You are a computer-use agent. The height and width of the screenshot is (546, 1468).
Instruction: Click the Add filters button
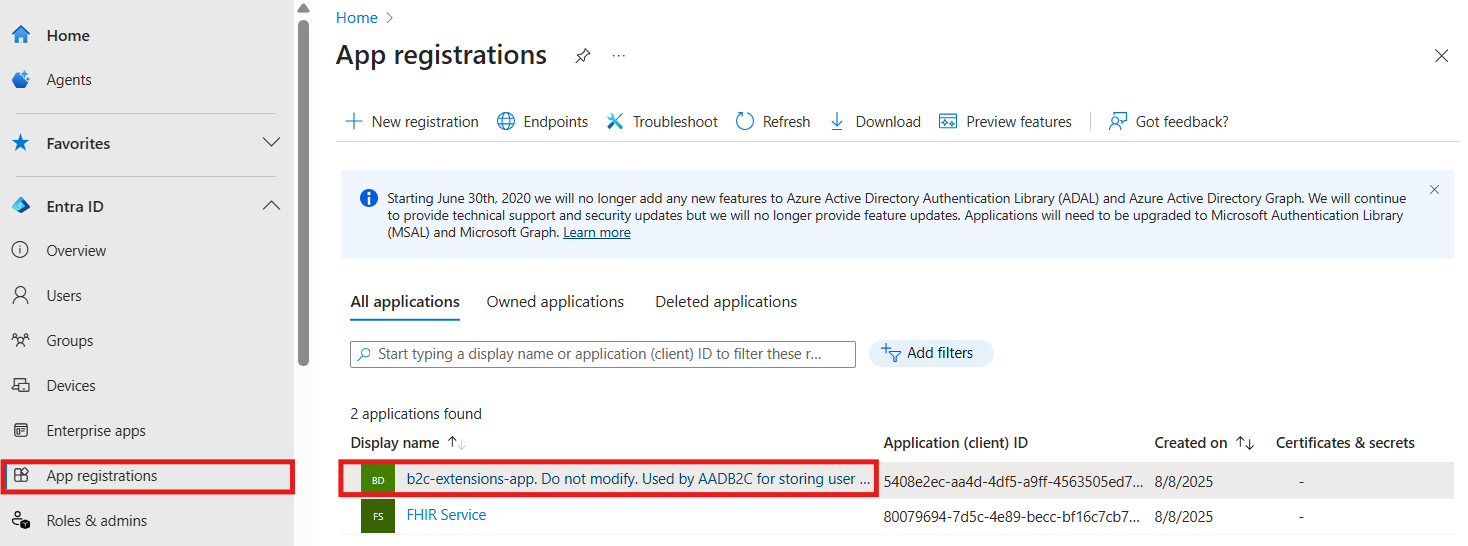931,353
